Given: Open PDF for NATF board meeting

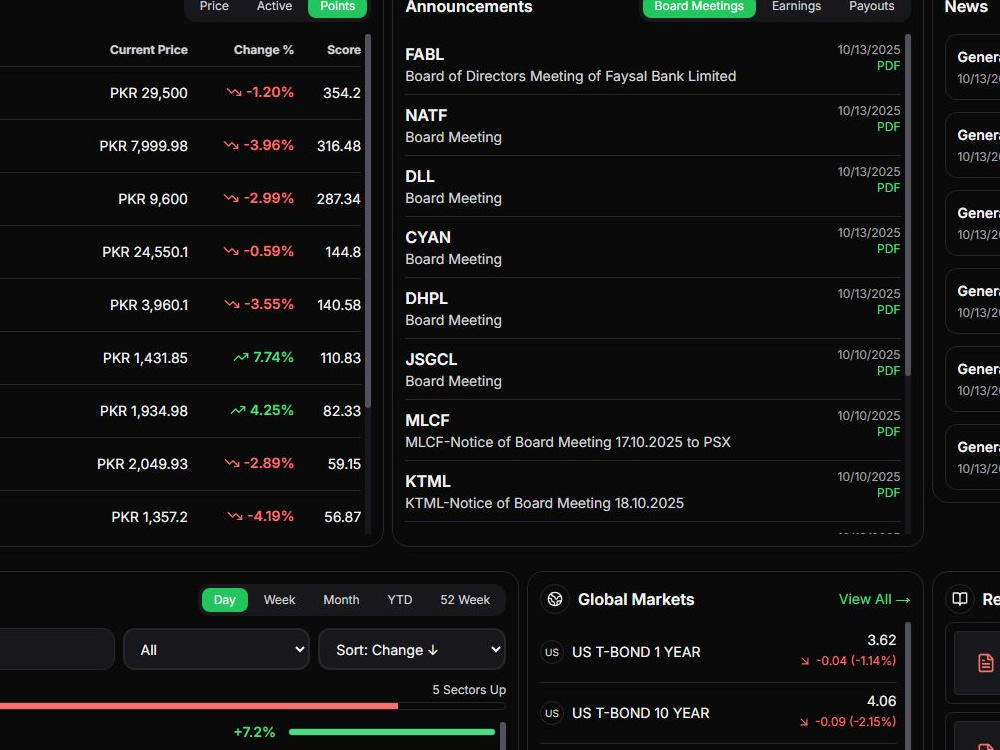Looking at the screenshot, I should pos(888,127).
